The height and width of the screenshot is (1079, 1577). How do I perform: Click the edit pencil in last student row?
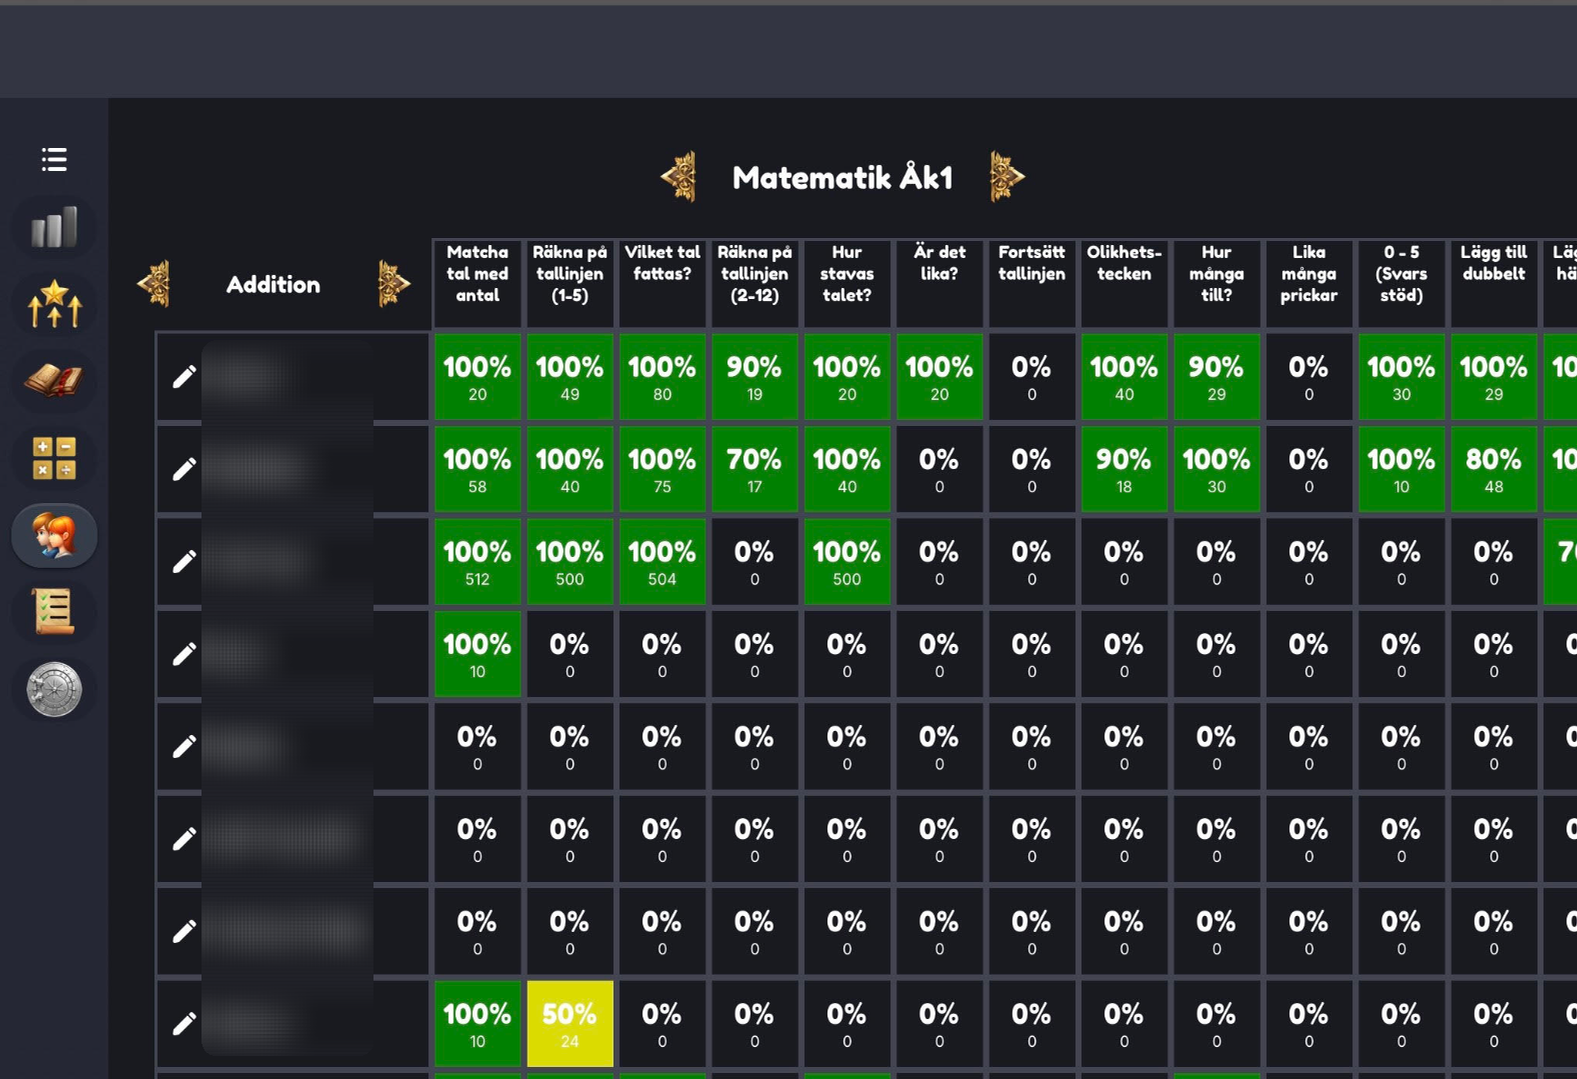(184, 1024)
